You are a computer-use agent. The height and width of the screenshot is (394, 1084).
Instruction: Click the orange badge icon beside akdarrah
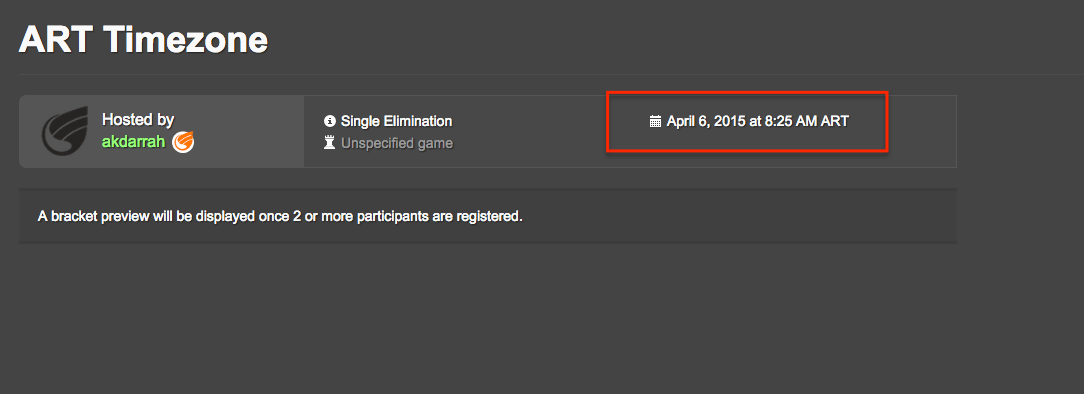coord(183,142)
